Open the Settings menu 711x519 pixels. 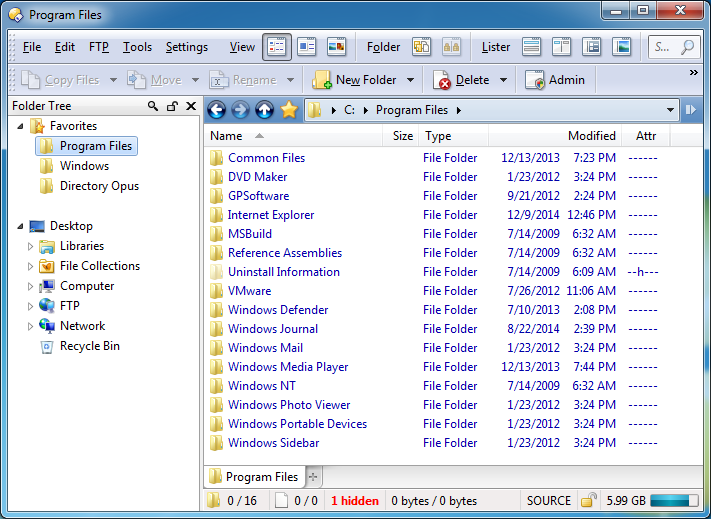pyautogui.click(x=187, y=47)
